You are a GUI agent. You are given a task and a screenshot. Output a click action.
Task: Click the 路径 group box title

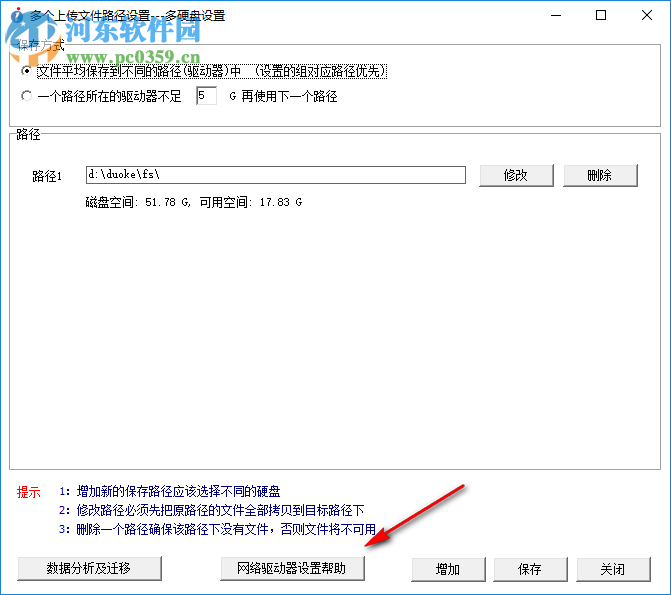[x=28, y=134]
